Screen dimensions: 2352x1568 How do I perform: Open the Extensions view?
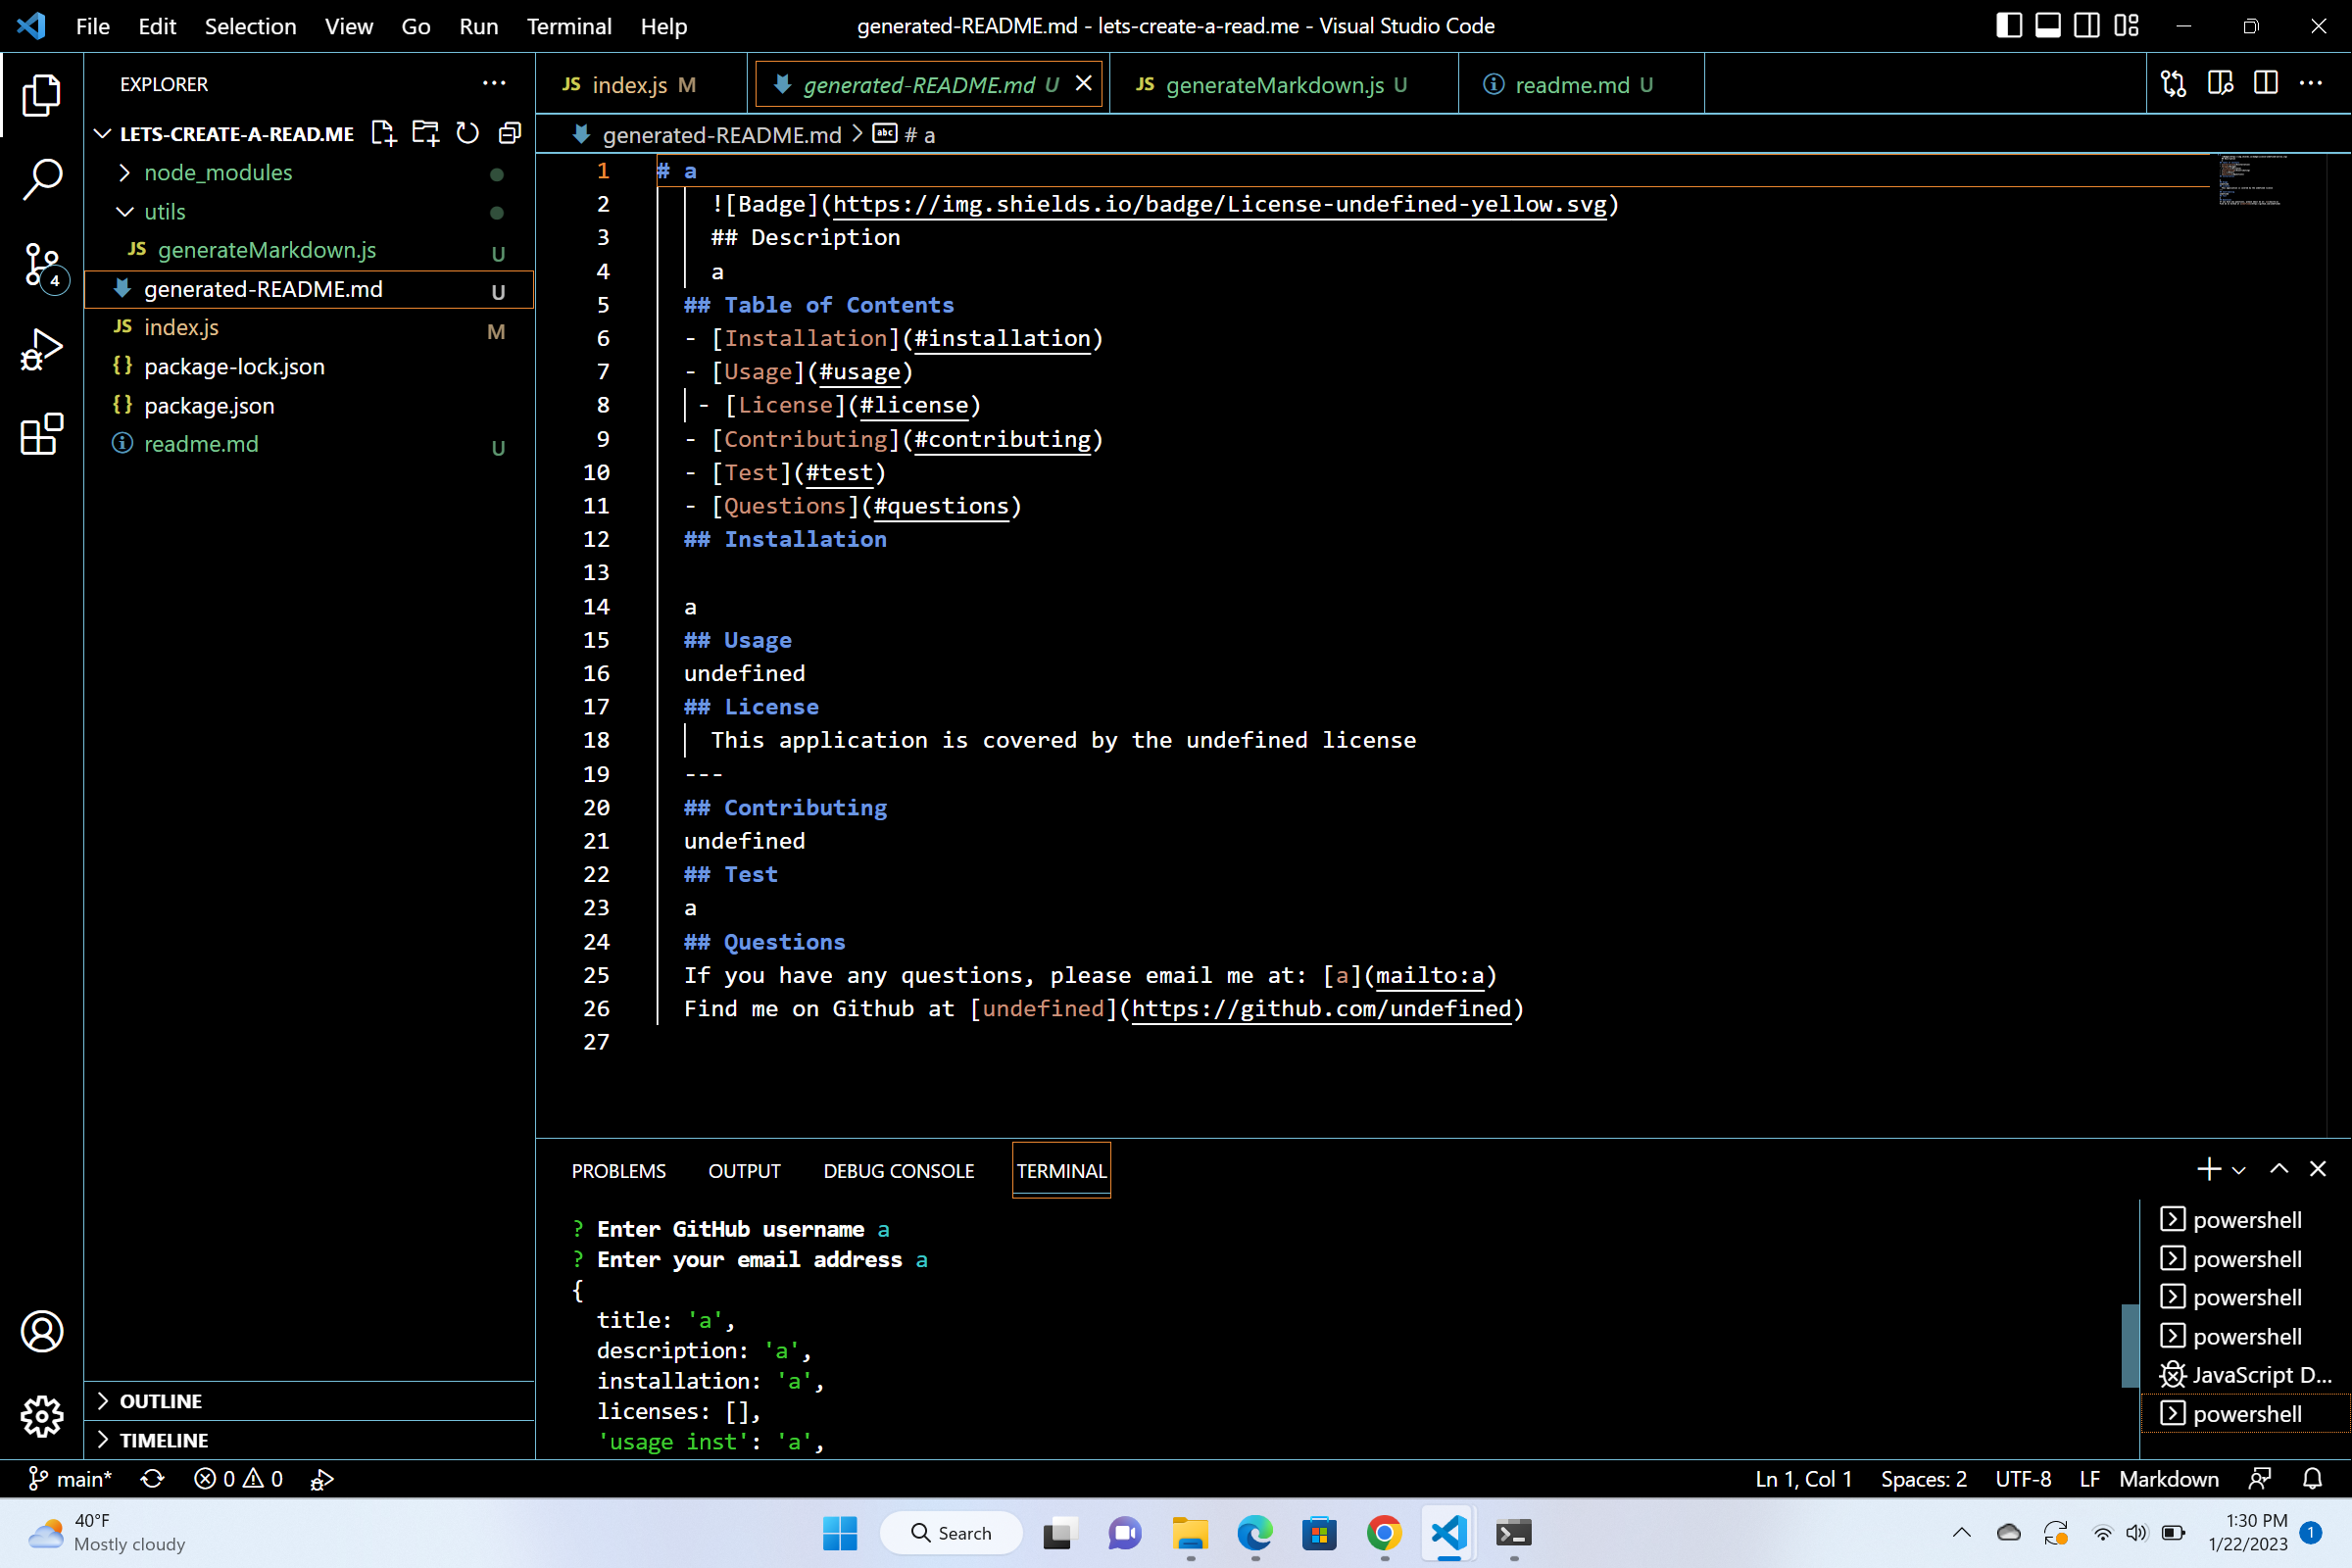tap(41, 435)
